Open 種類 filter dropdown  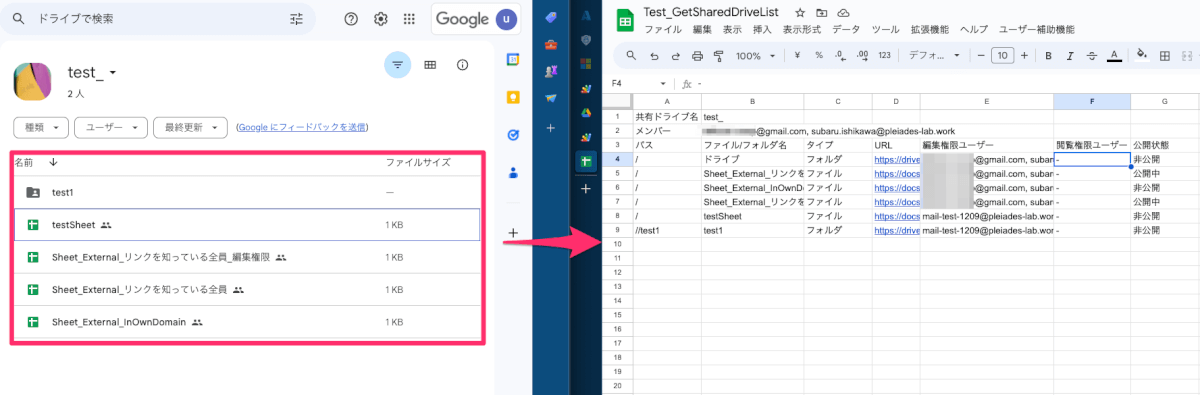[x=41, y=127]
